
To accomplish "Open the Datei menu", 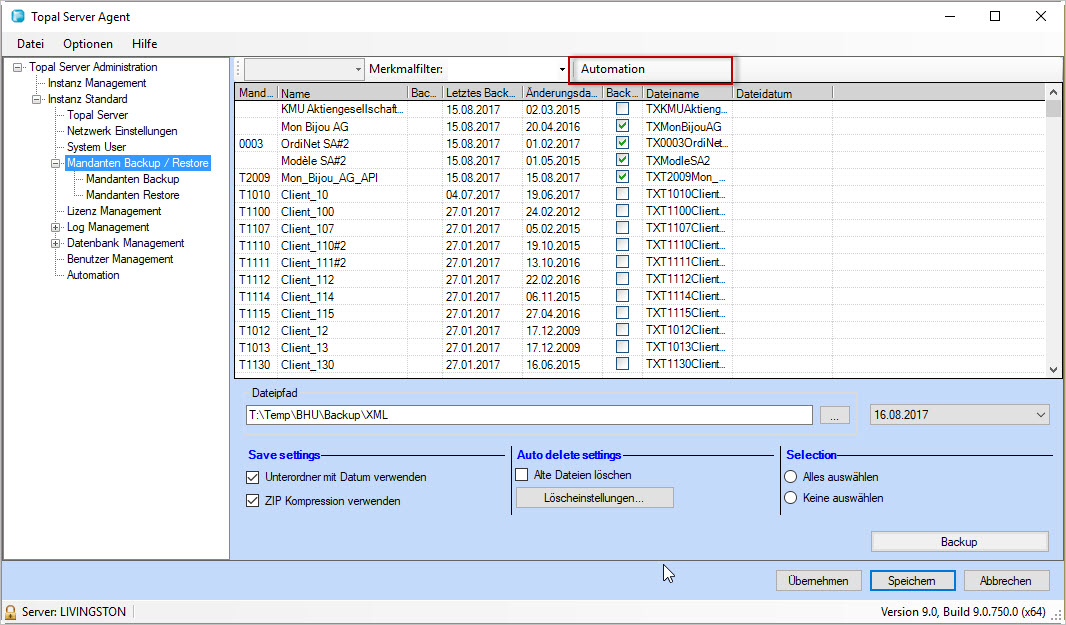I will click(31, 44).
